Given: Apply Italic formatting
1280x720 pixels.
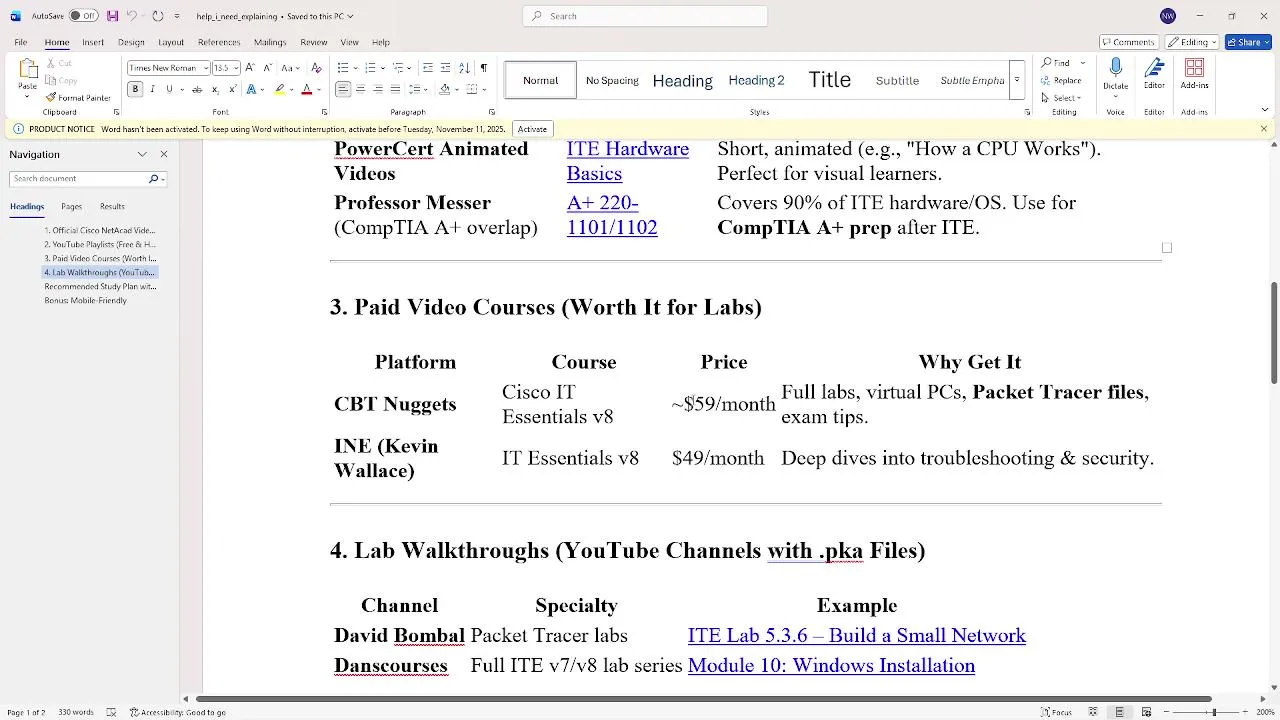Looking at the screenshot, I should [152, 89].
